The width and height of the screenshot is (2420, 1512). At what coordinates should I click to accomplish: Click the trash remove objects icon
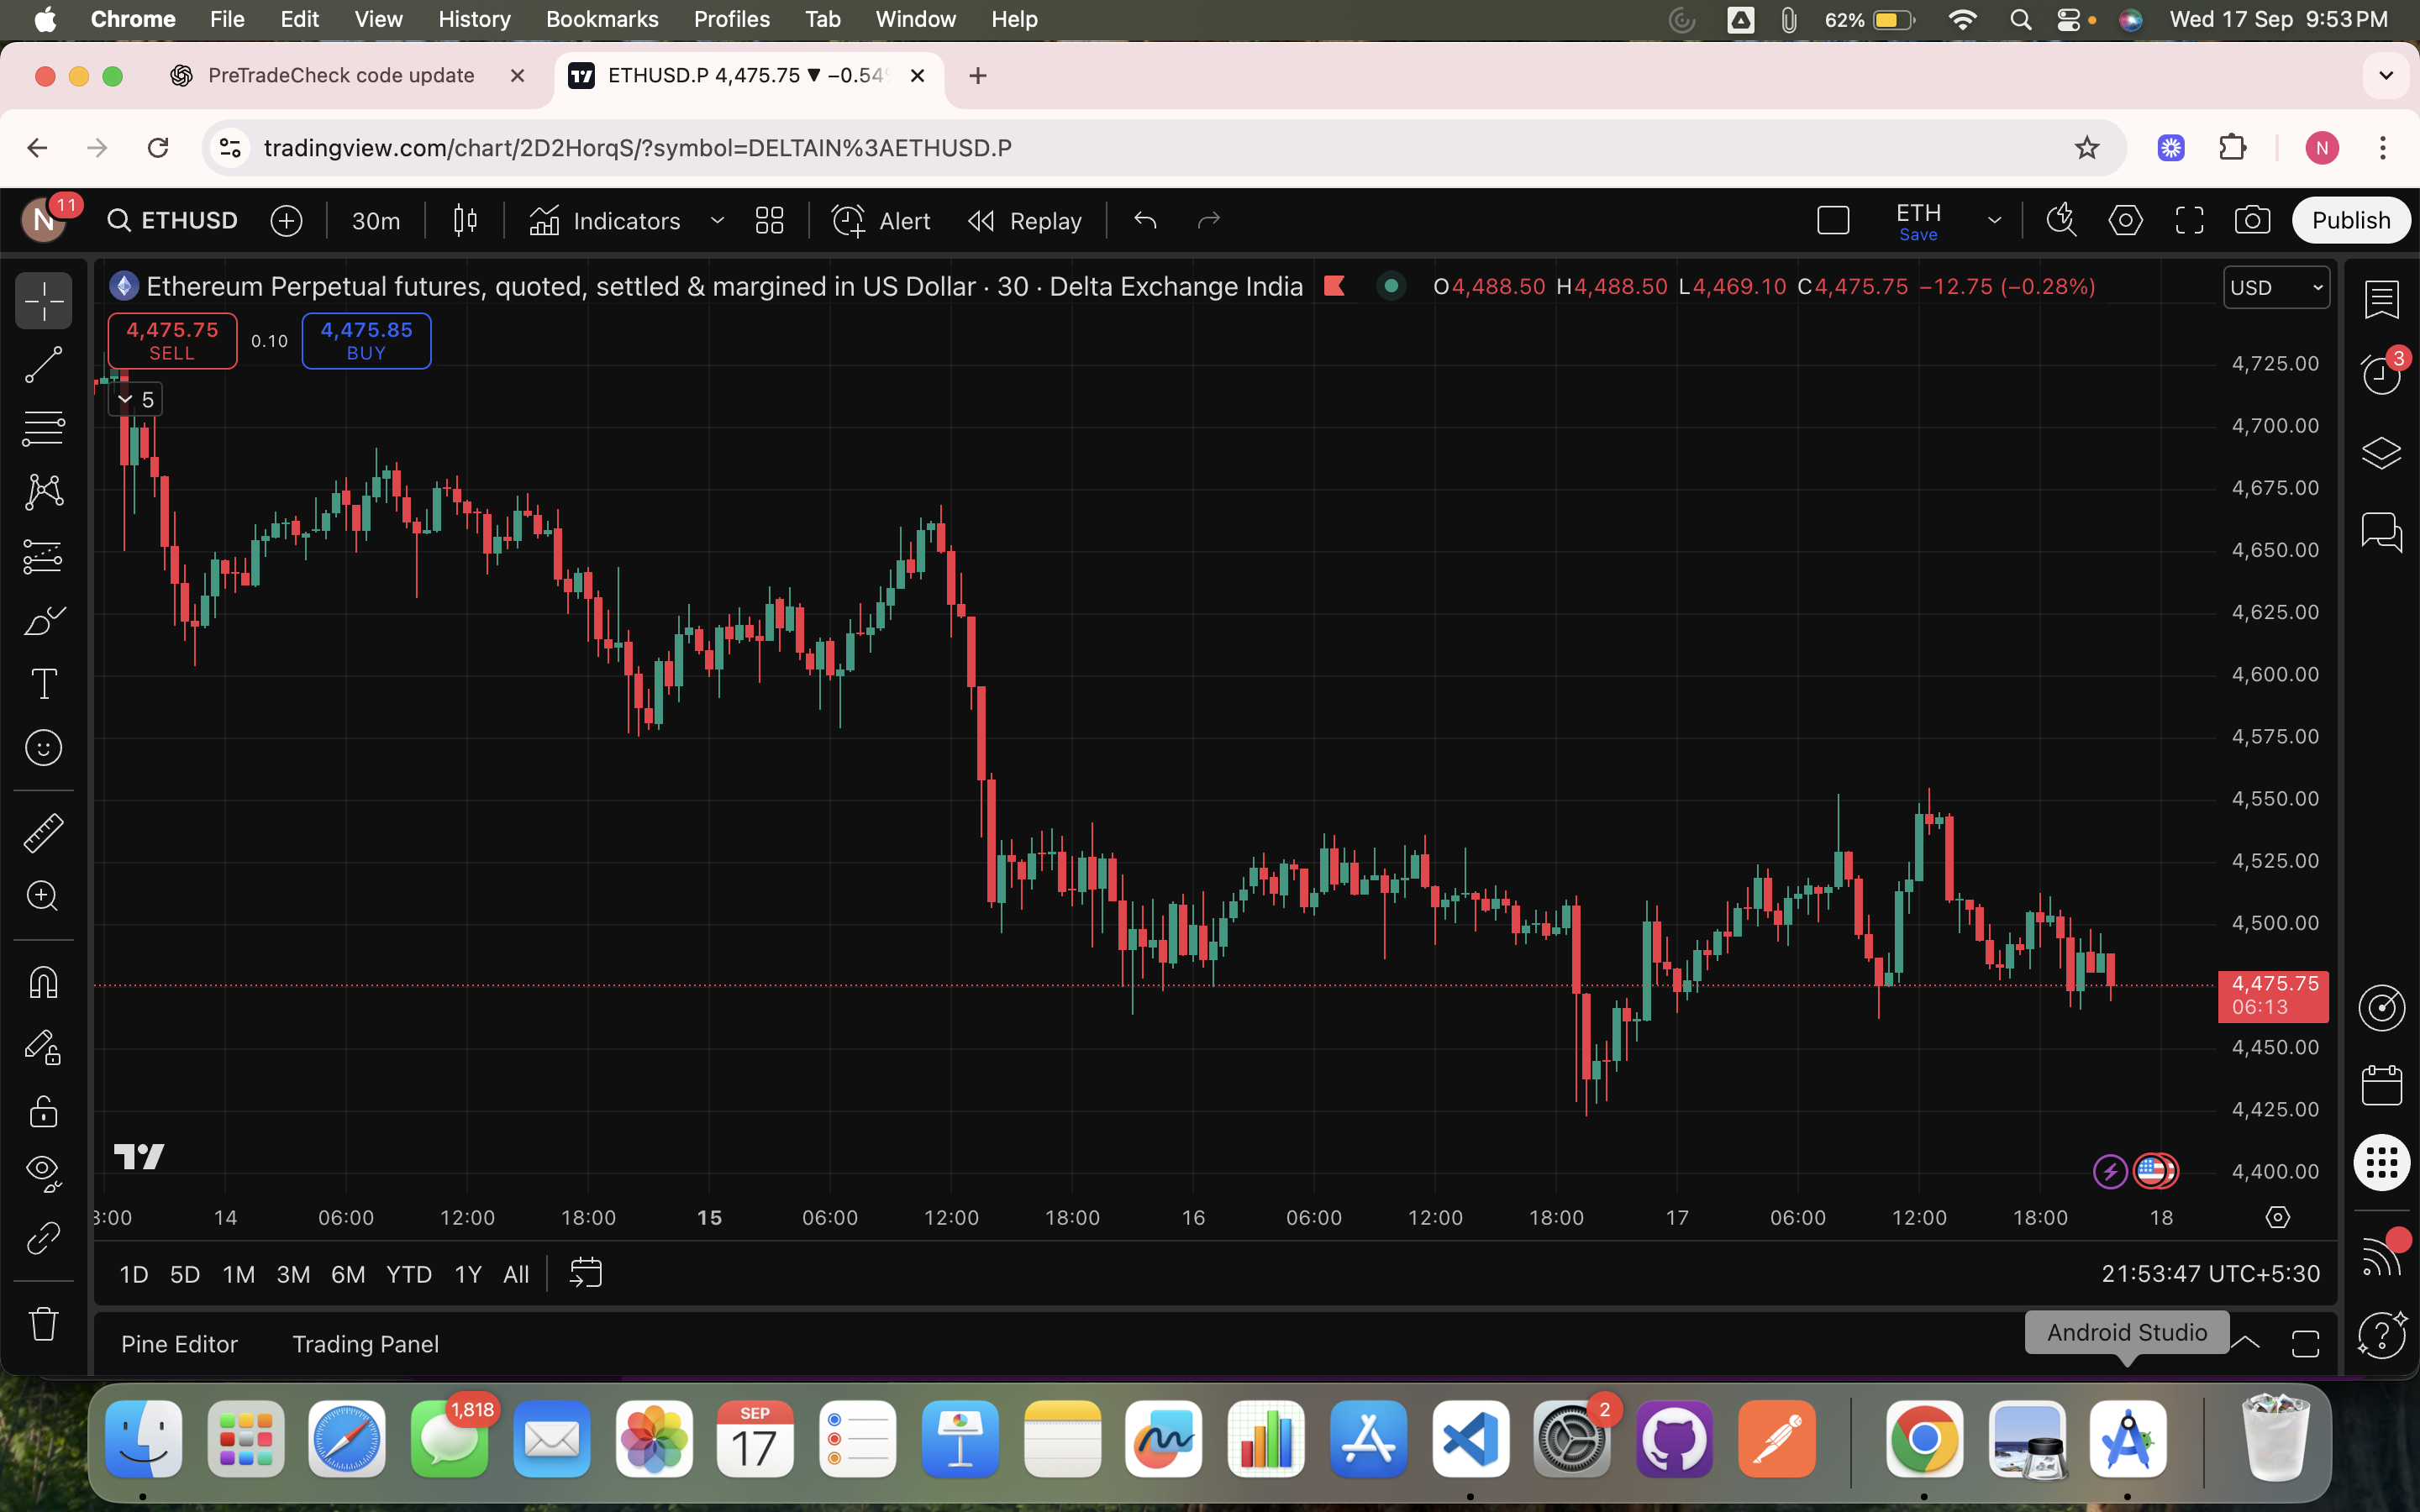click(43, 1324)
